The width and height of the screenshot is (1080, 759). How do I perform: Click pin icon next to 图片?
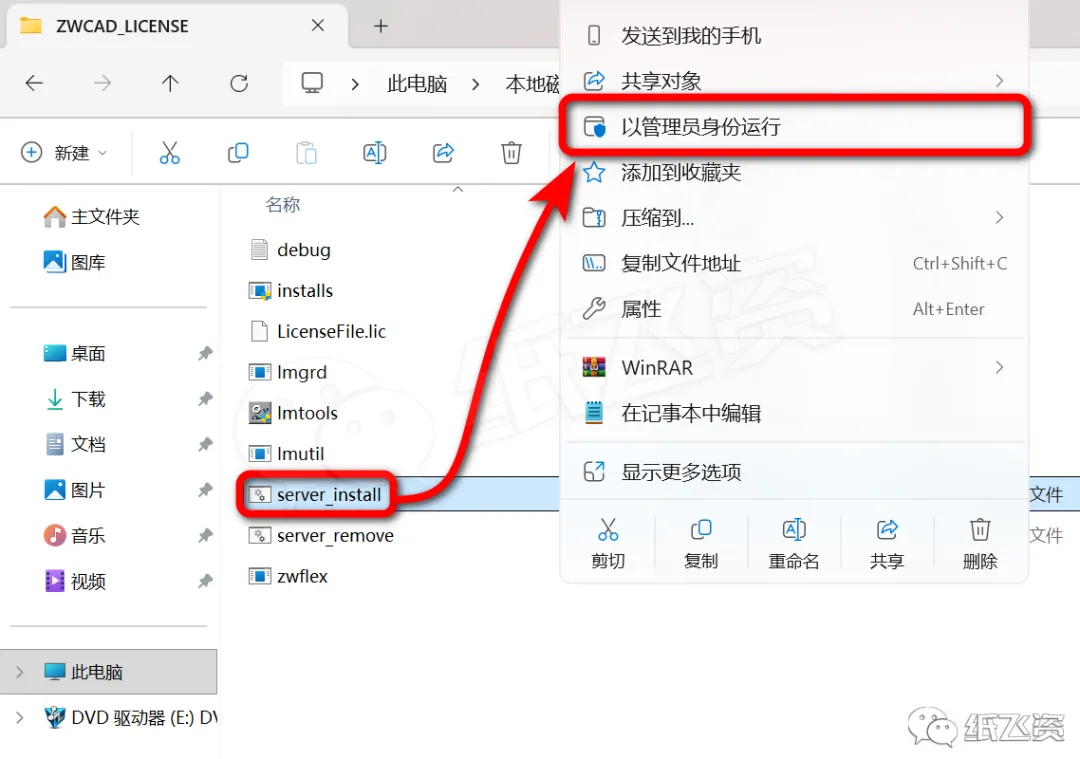[x=205, y=490]
